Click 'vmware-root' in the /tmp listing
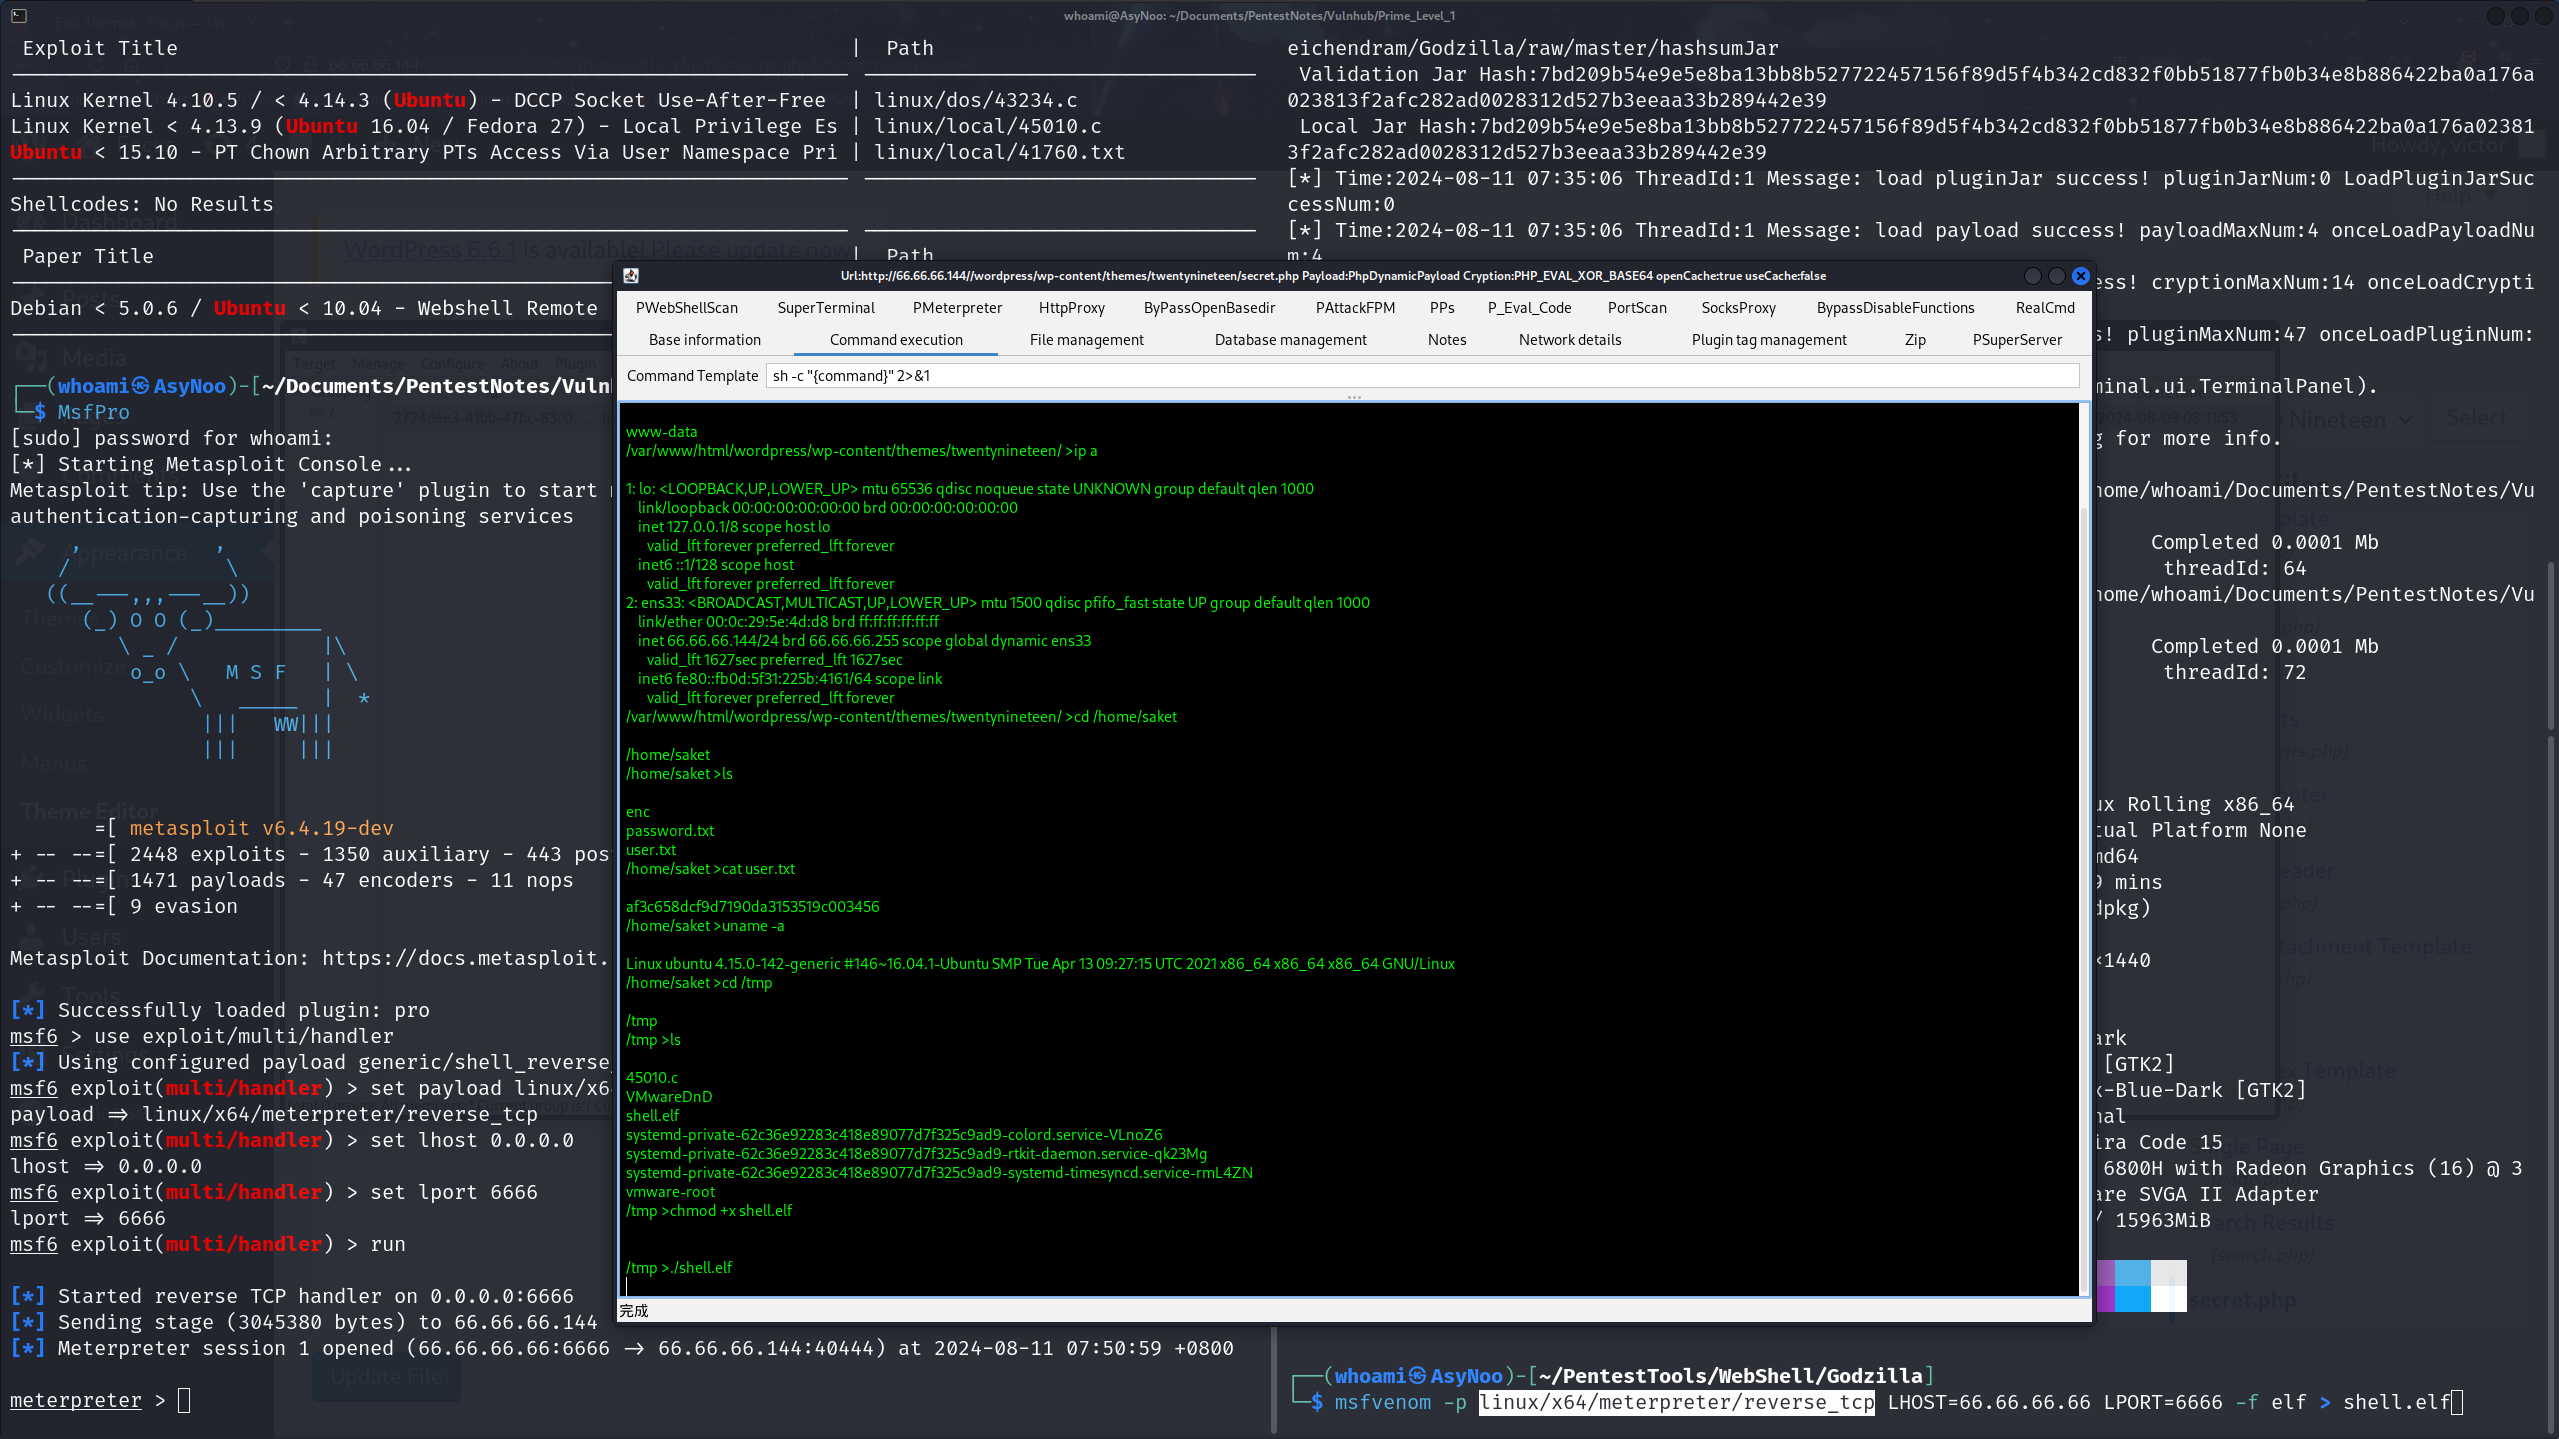 (x=671, y=1192)
